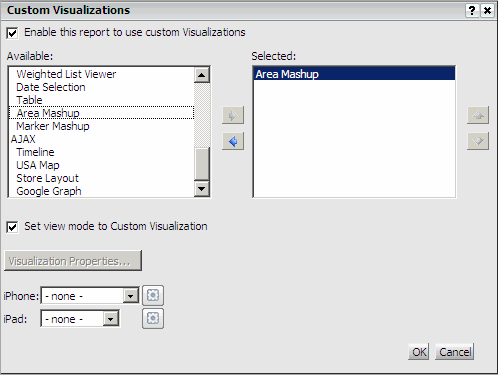Confirm with the OK button
Image resolution: width=498 pixels, height=375 pixels.
pyautogui.click(x=419, y=352)
